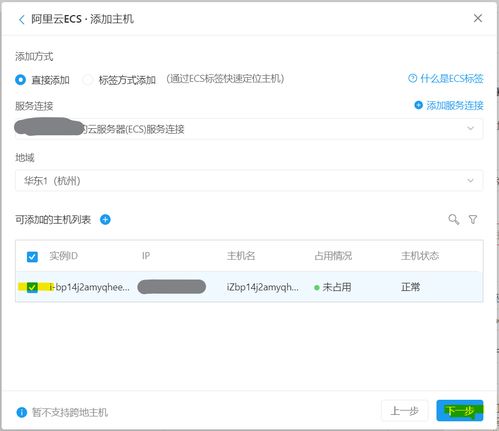
Task: Expand the 服务连接 dropdown
Action: coord(249,129)
